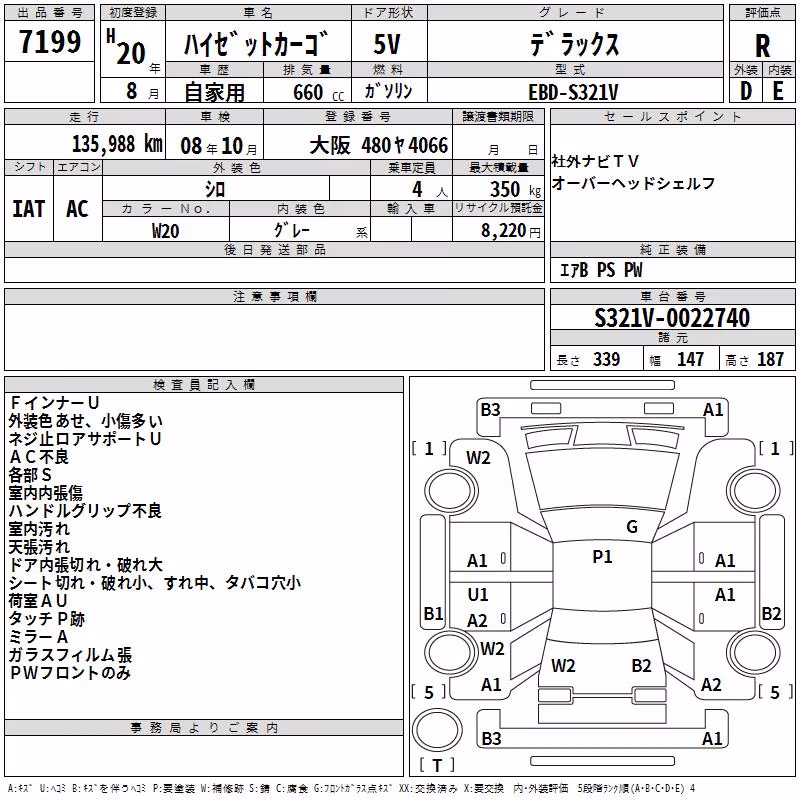Screen dimensions: 800x800
Task: Click front-left wheel circle on diagram
Action: point(451,491)
